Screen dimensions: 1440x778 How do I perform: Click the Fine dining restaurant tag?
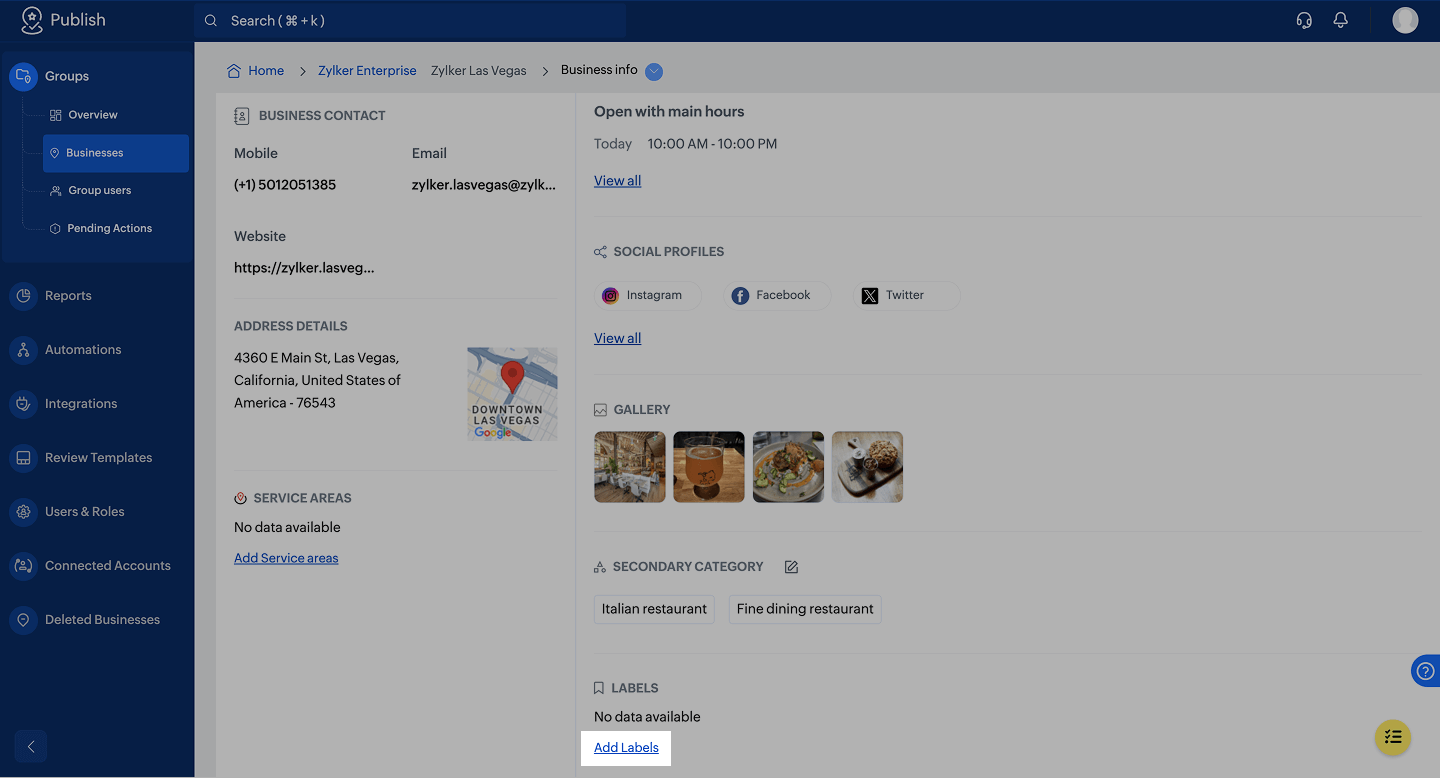click(x=805, y=609)
